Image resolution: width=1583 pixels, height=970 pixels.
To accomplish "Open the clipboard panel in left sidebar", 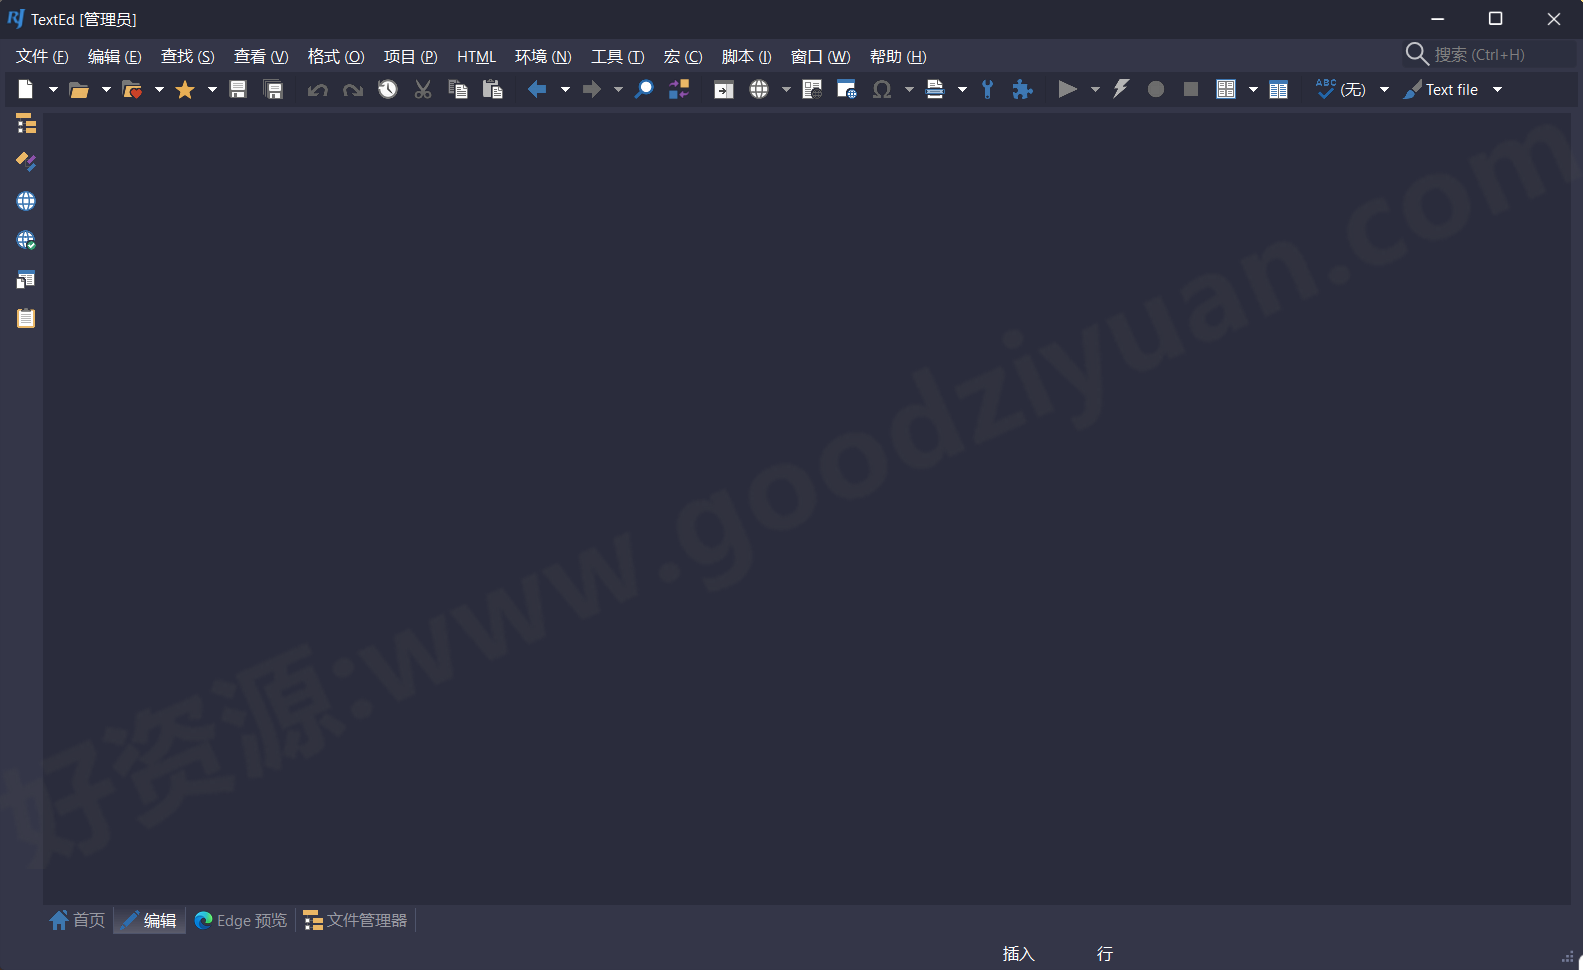I will pos(26,318).
